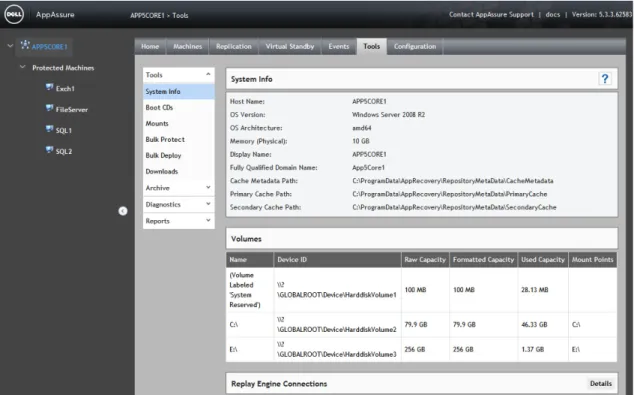Click the Contact AppAssure Support link
Screen dimensions: 634x395
tap(491, 15)
